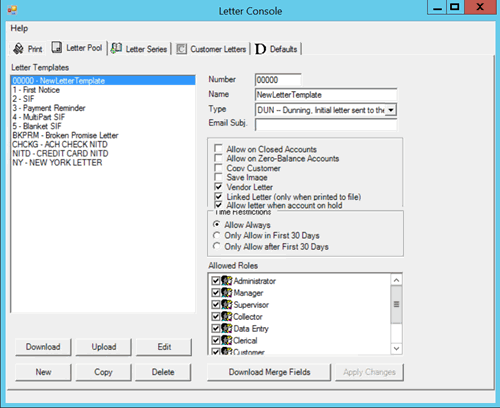Screen dimensions: 500x408
Task: Click the Print tab printer icon
Action: click(18, 49)
